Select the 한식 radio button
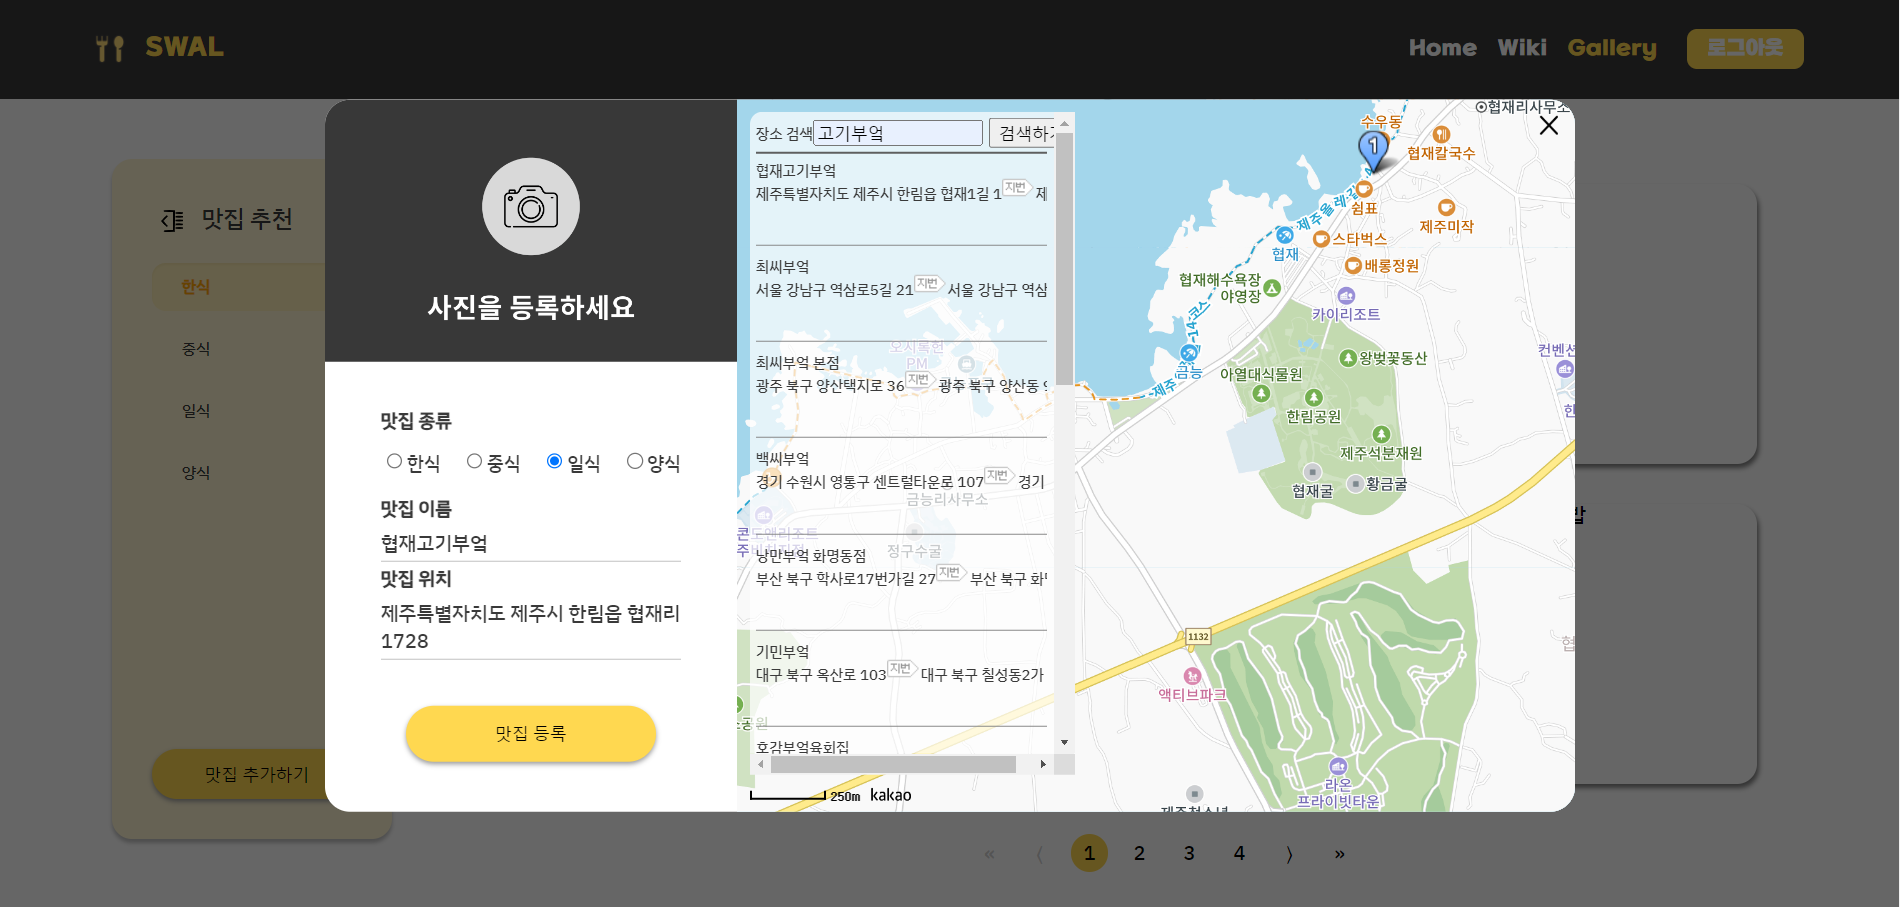Screen dimensions: 1900x907 [x=395, y=460]
